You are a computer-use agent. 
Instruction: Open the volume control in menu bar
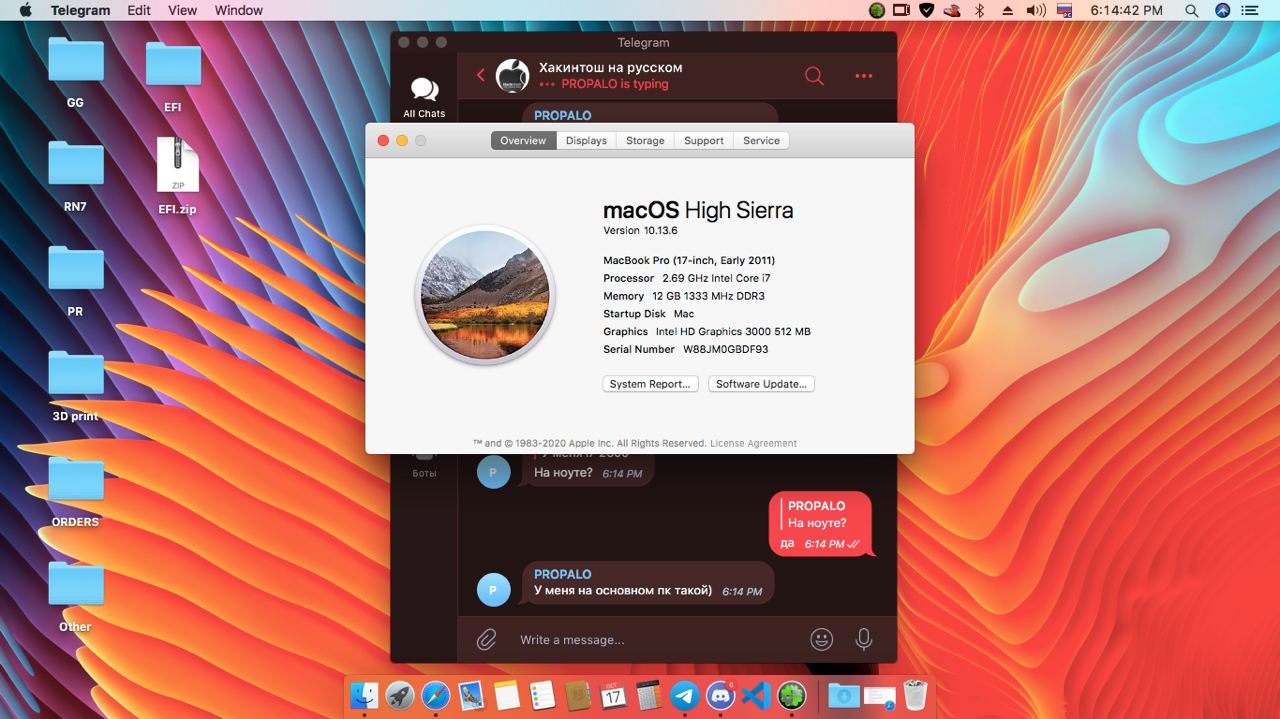pos(1036,10)
